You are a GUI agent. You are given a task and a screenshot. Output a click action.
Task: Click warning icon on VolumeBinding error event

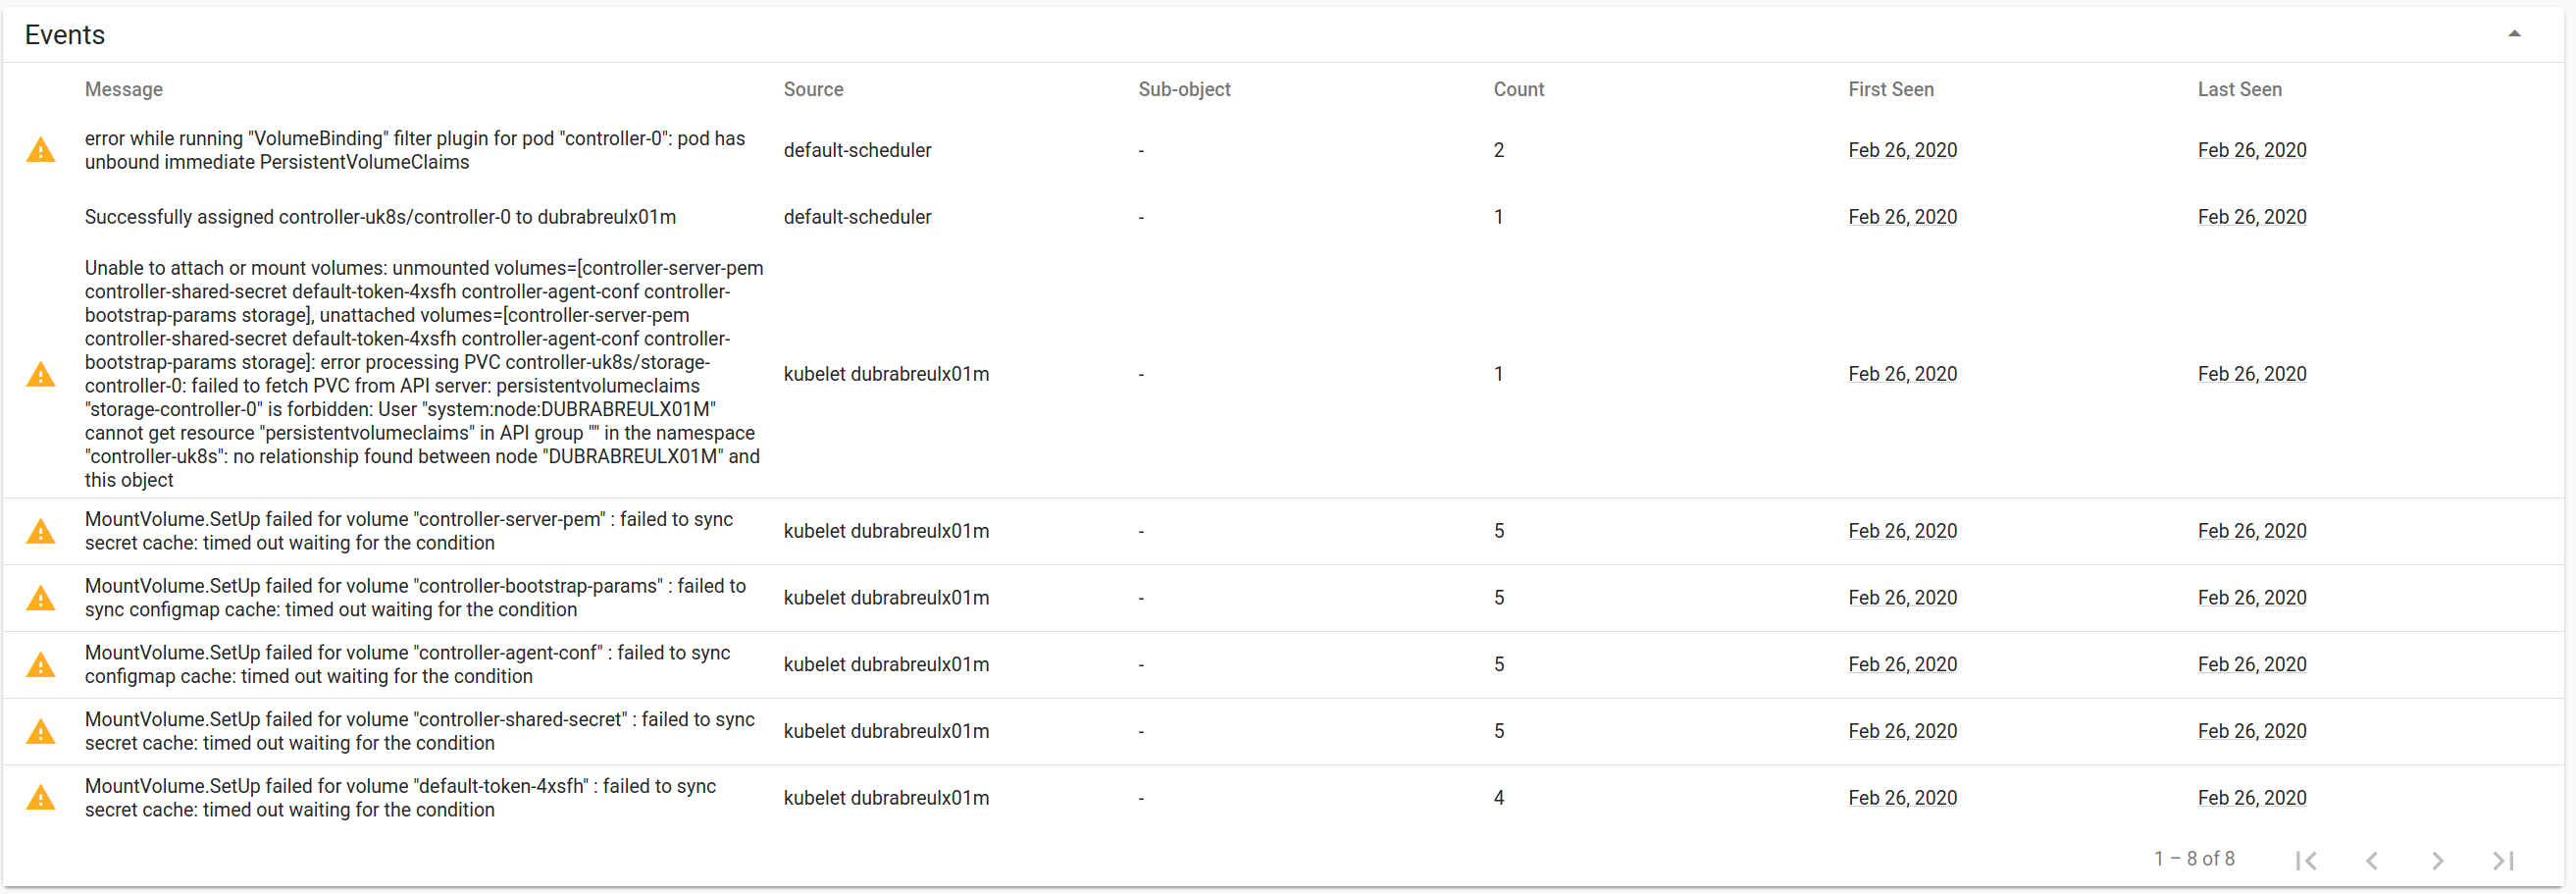[40, 149]
